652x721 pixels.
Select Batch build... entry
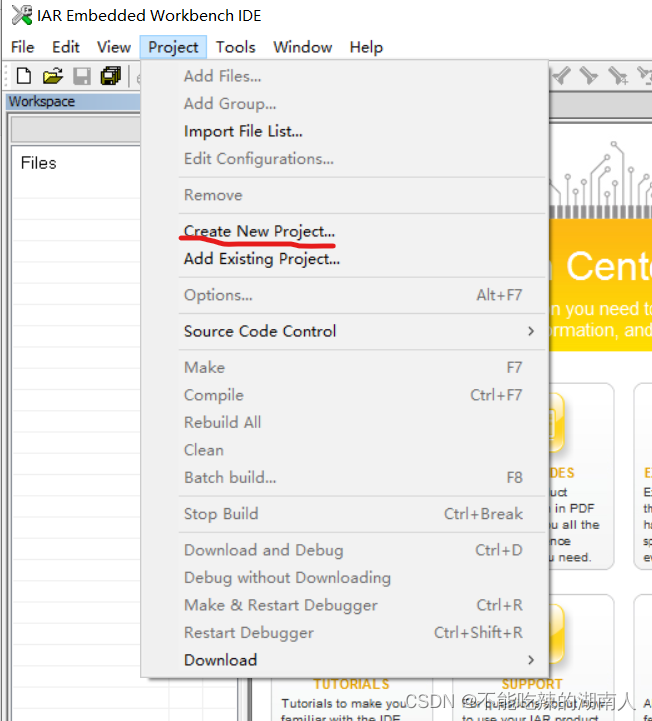click(344, 477)
